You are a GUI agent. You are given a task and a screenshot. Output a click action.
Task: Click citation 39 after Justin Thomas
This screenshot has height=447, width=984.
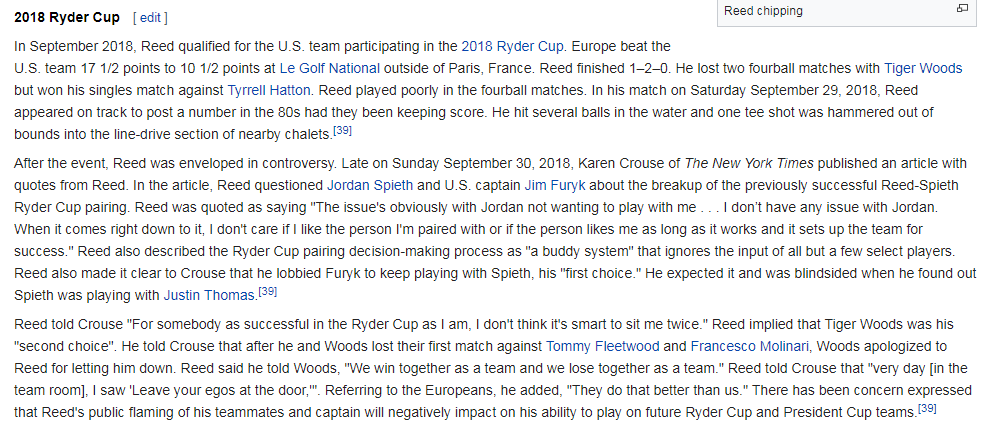[x=267, y=291]
